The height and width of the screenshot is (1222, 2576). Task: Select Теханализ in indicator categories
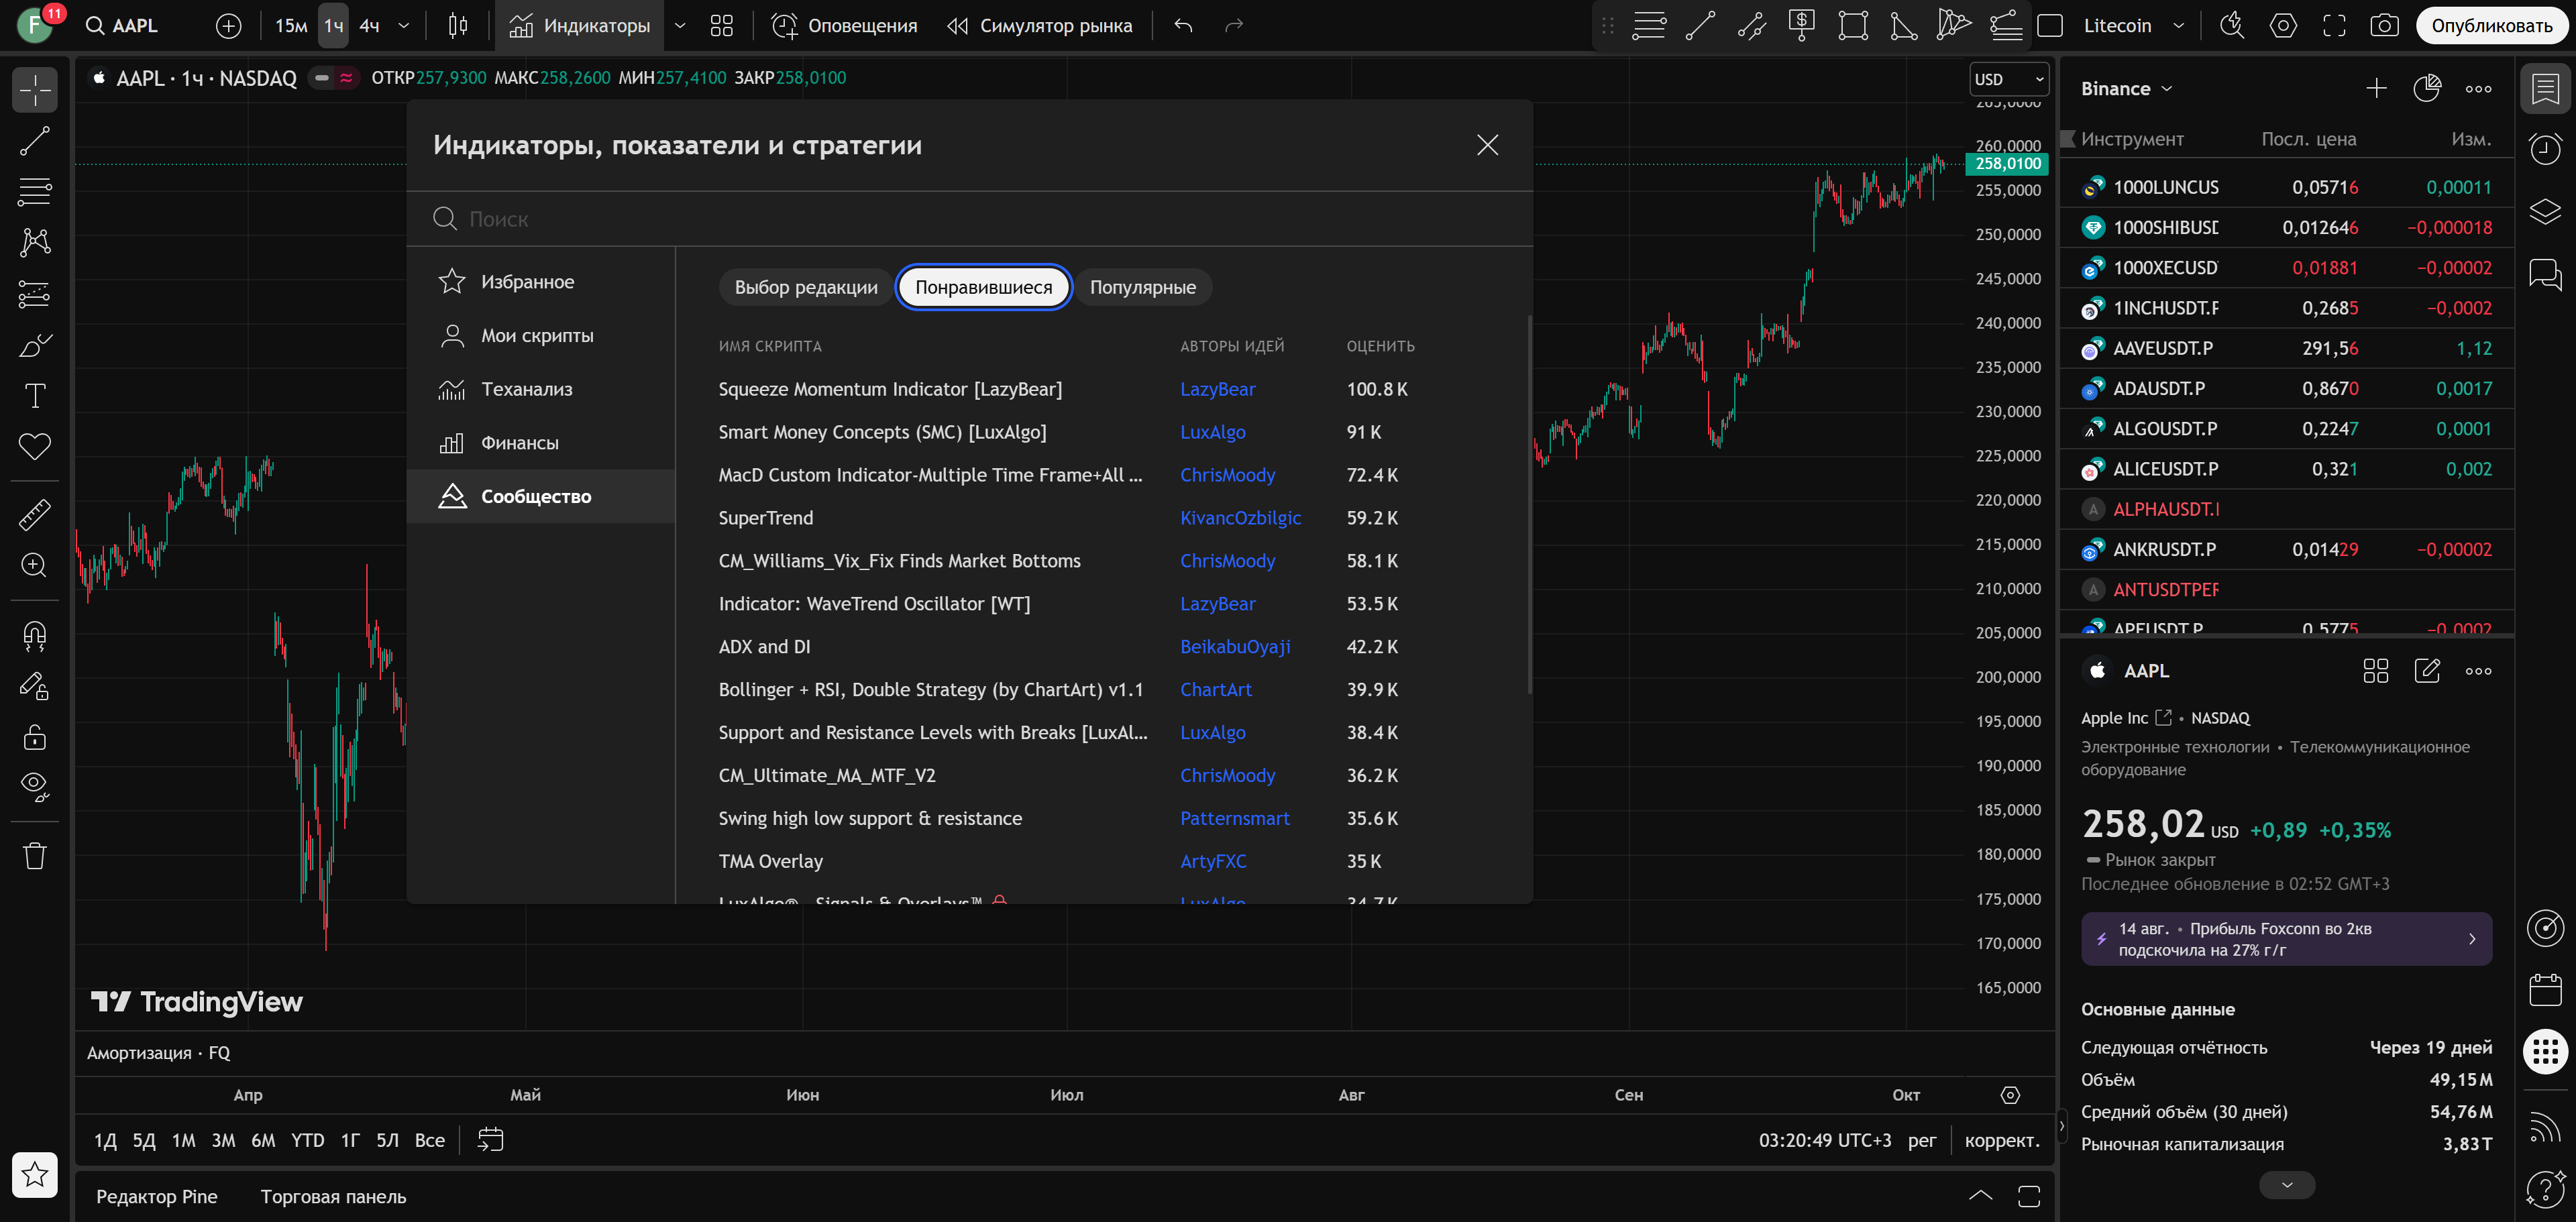click(x=526, y=389)
